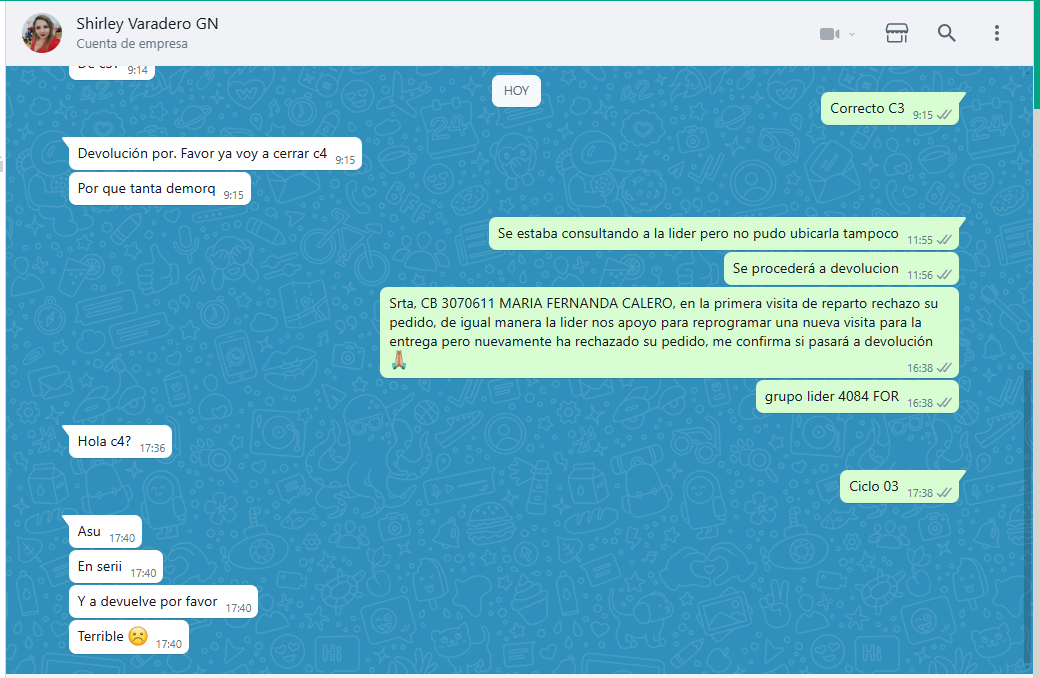
Task: Click the HOY date badge
Action: tap(516, 91)
